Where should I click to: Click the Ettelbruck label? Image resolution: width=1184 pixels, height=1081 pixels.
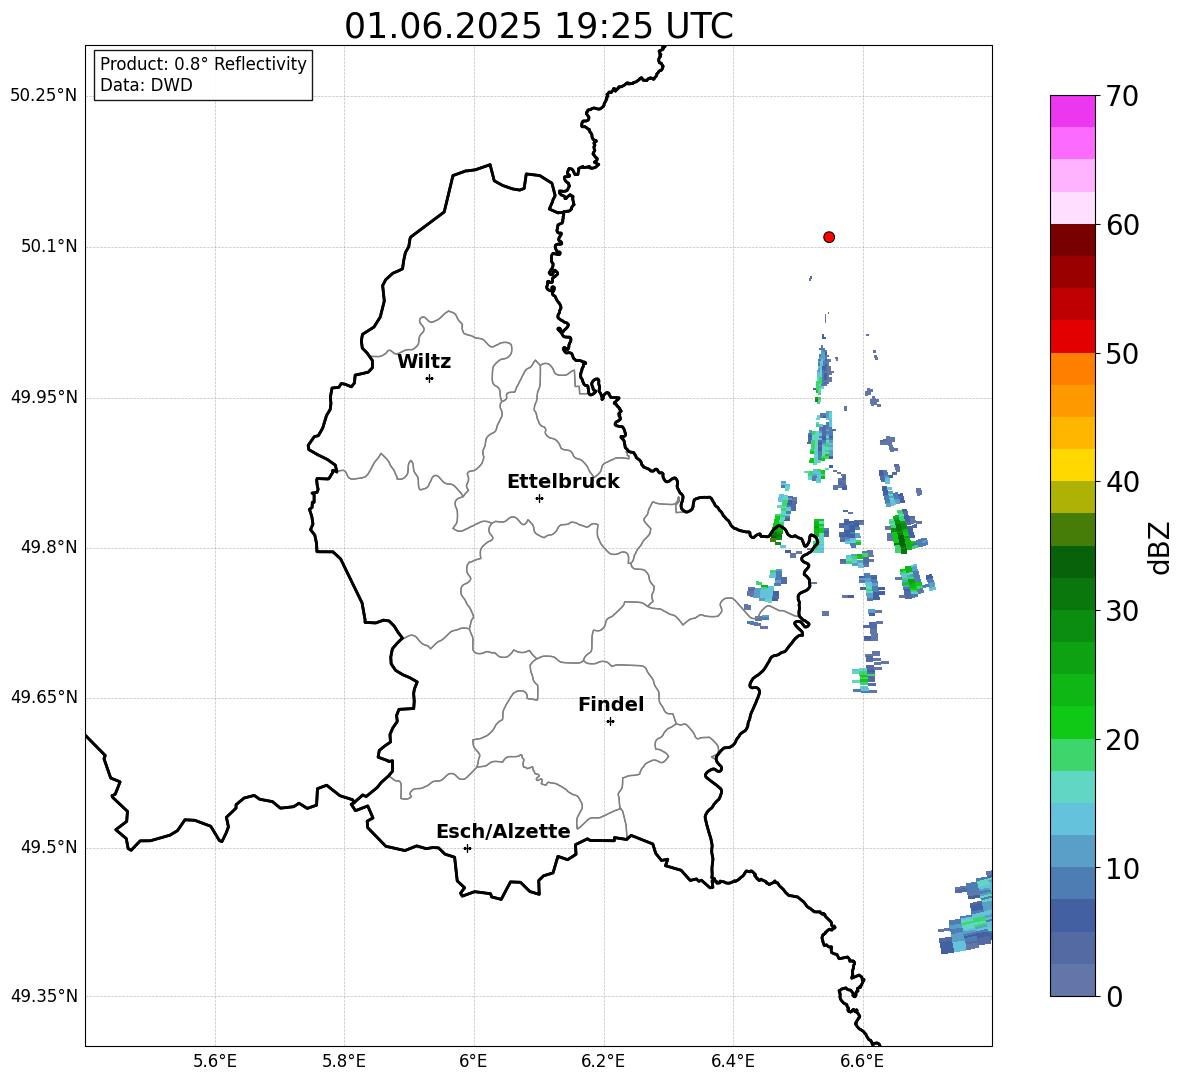click(x=563, y=482)
